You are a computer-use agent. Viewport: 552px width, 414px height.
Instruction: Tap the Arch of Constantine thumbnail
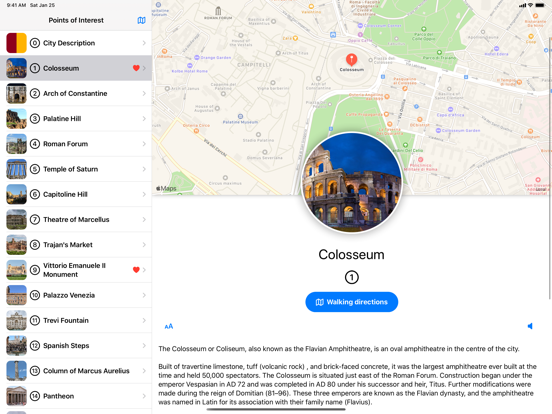pos(17,93)
